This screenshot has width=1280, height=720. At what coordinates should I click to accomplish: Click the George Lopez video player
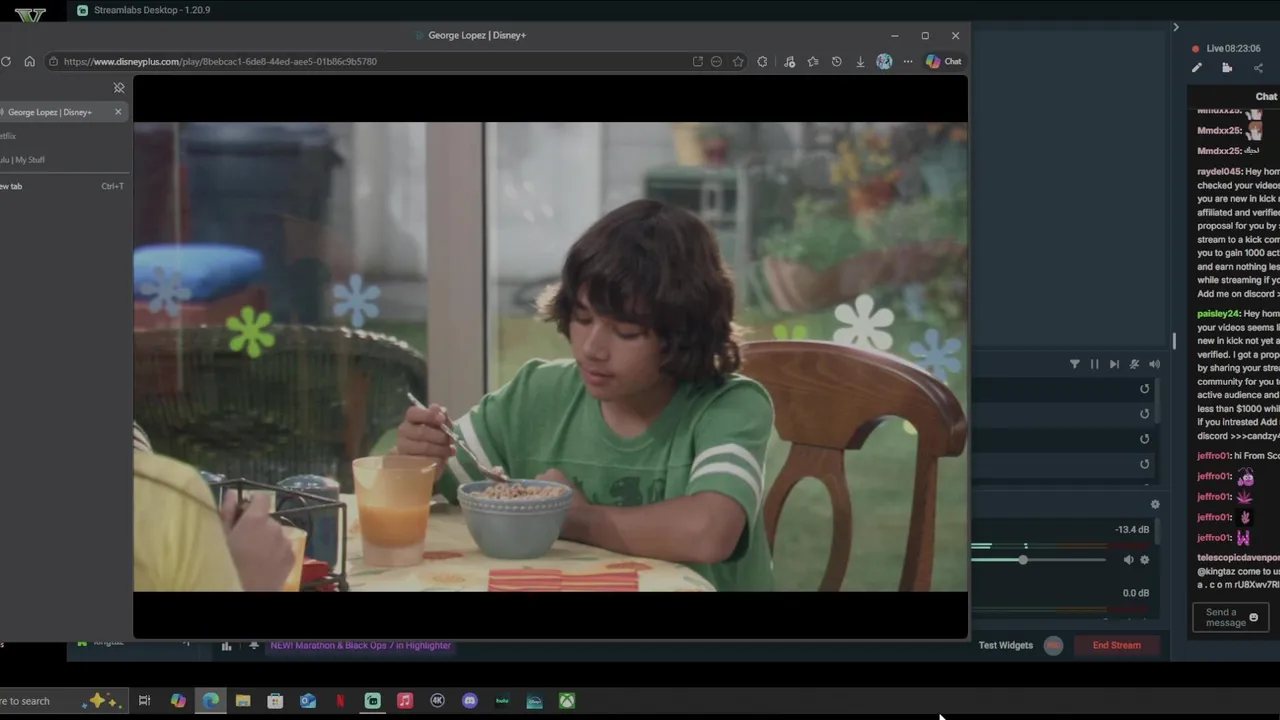[550, 357]
